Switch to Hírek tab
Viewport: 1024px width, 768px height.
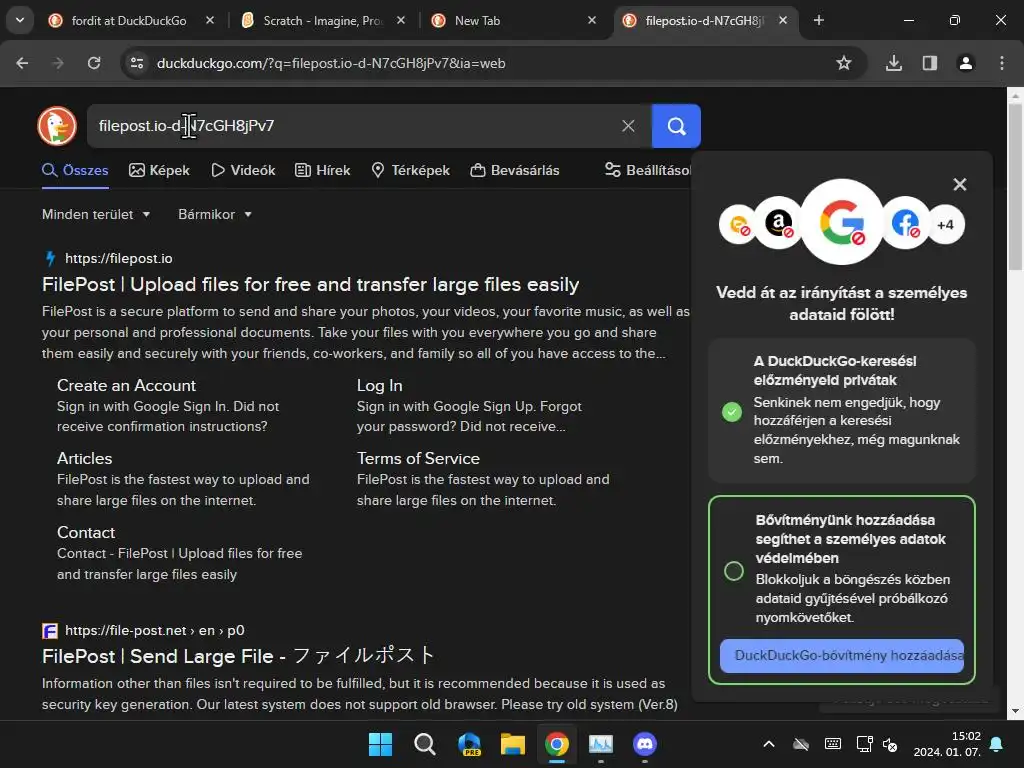pyautogui.click(x=323, y=170)
